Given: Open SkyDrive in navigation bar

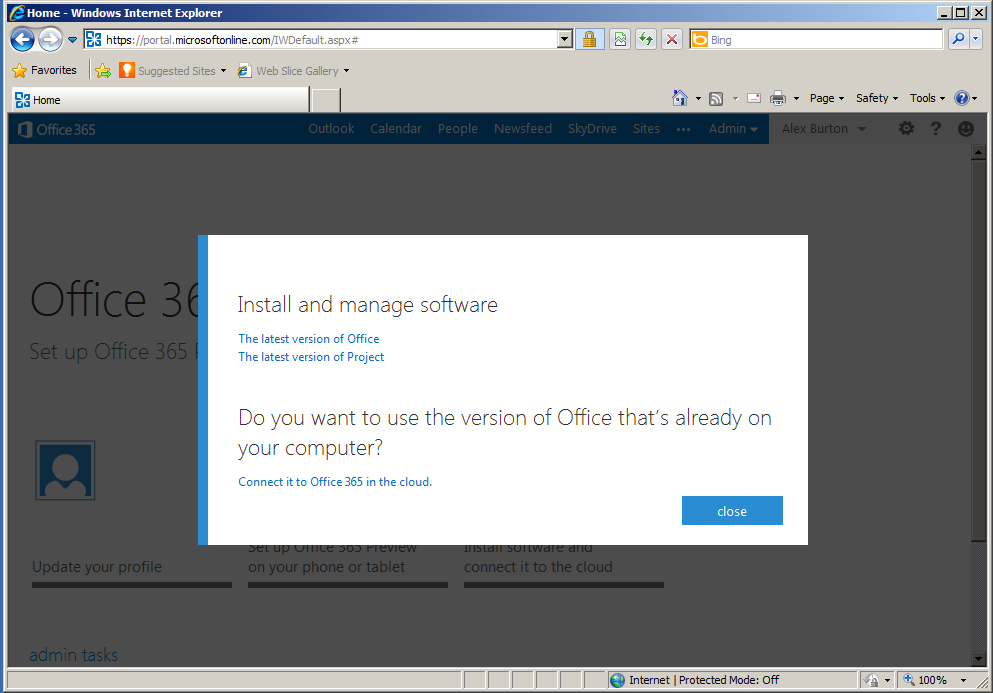Looking at the screenshot, I should [592, 129].
